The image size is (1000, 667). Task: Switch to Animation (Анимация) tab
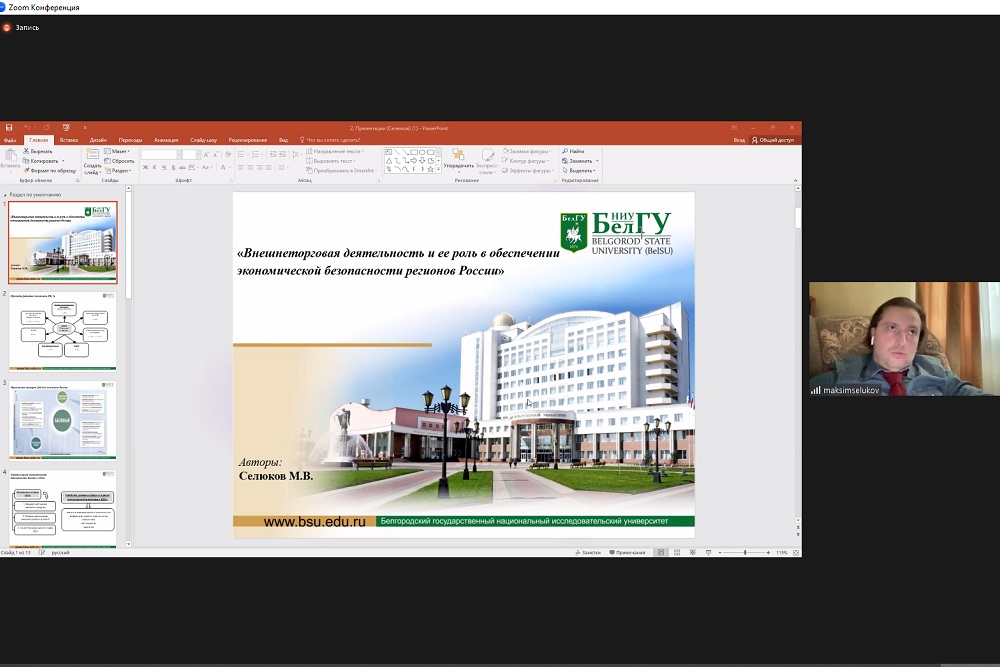166,140
